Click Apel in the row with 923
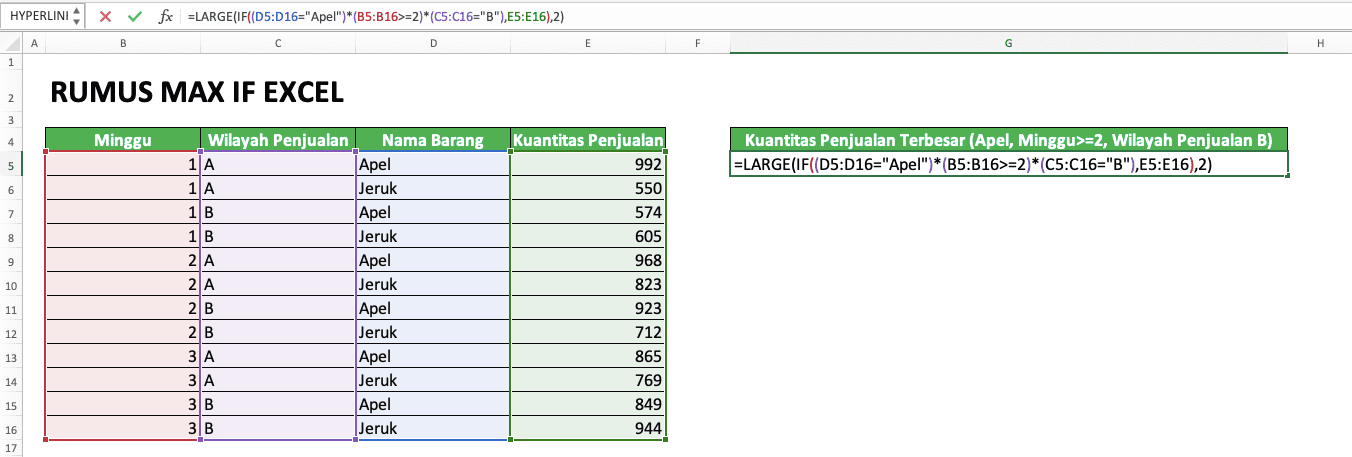 (433, 308)
